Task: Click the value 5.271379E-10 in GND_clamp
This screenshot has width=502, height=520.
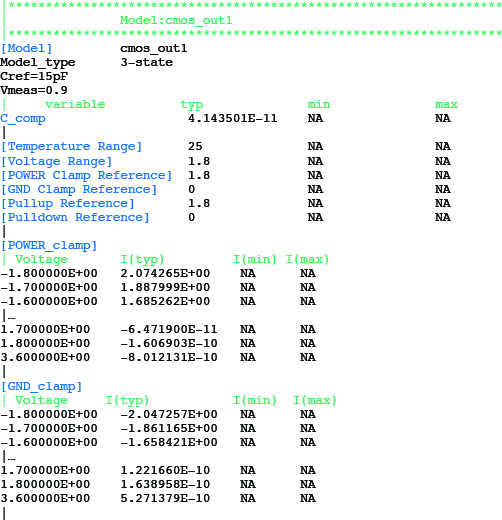Action: click(x=165, y=498)
